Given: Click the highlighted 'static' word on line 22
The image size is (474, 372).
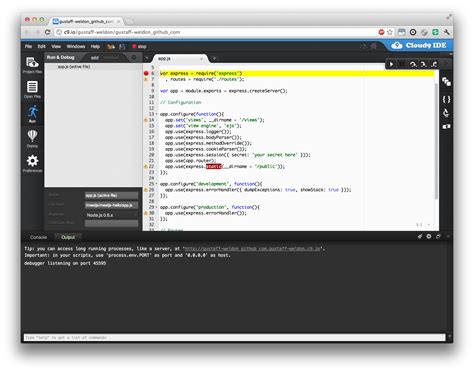Looking at the screenshot, I should pos(214,166).
